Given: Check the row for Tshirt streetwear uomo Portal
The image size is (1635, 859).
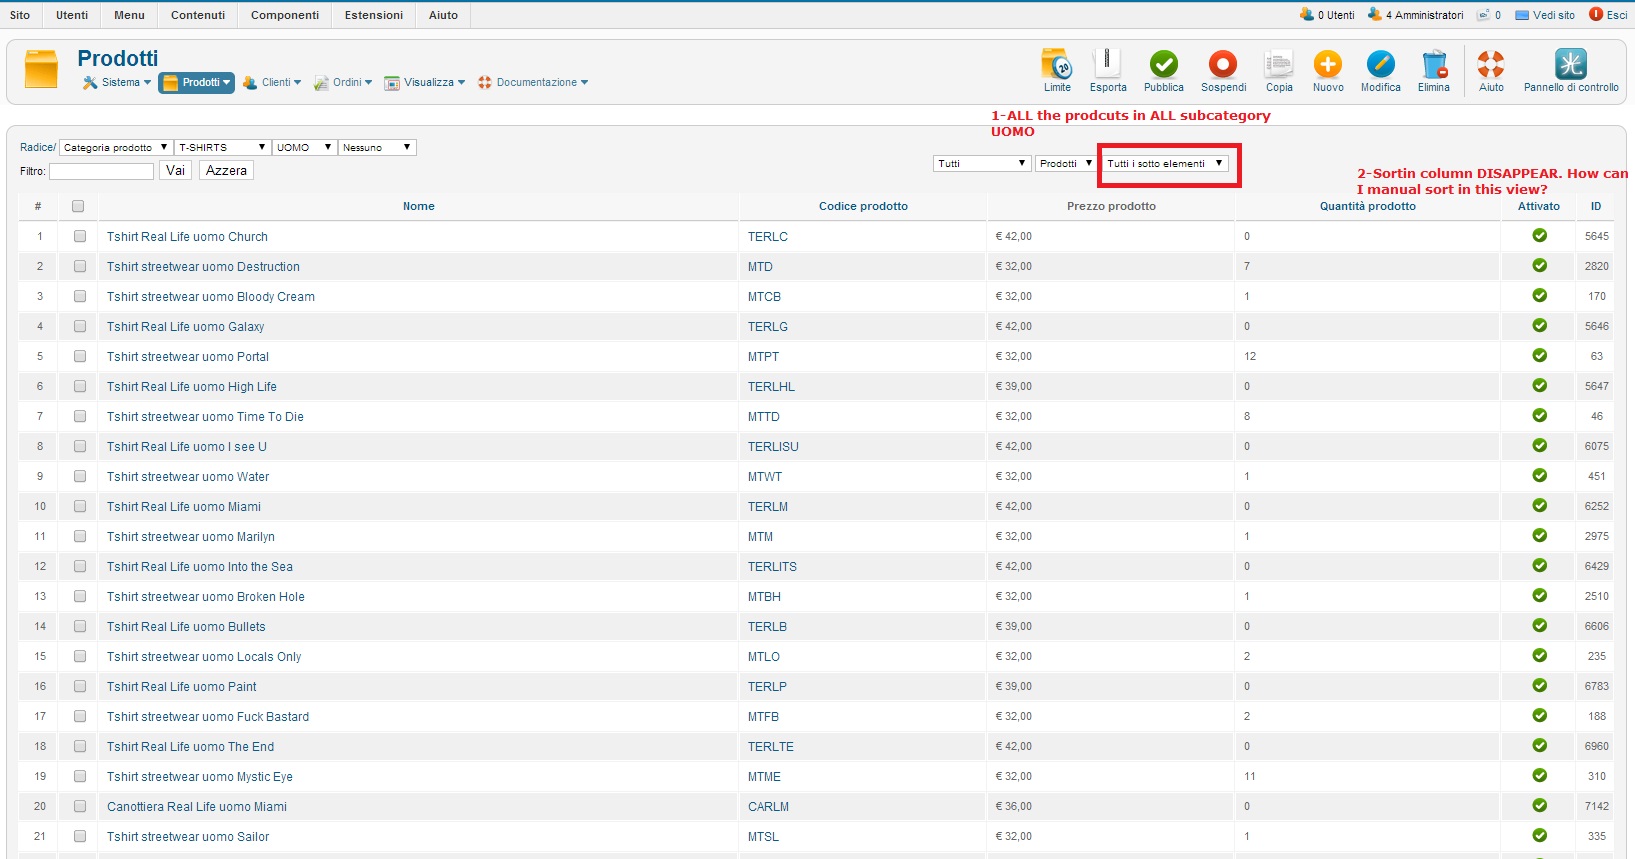Looking at the screenshot, I should [80, 357].
